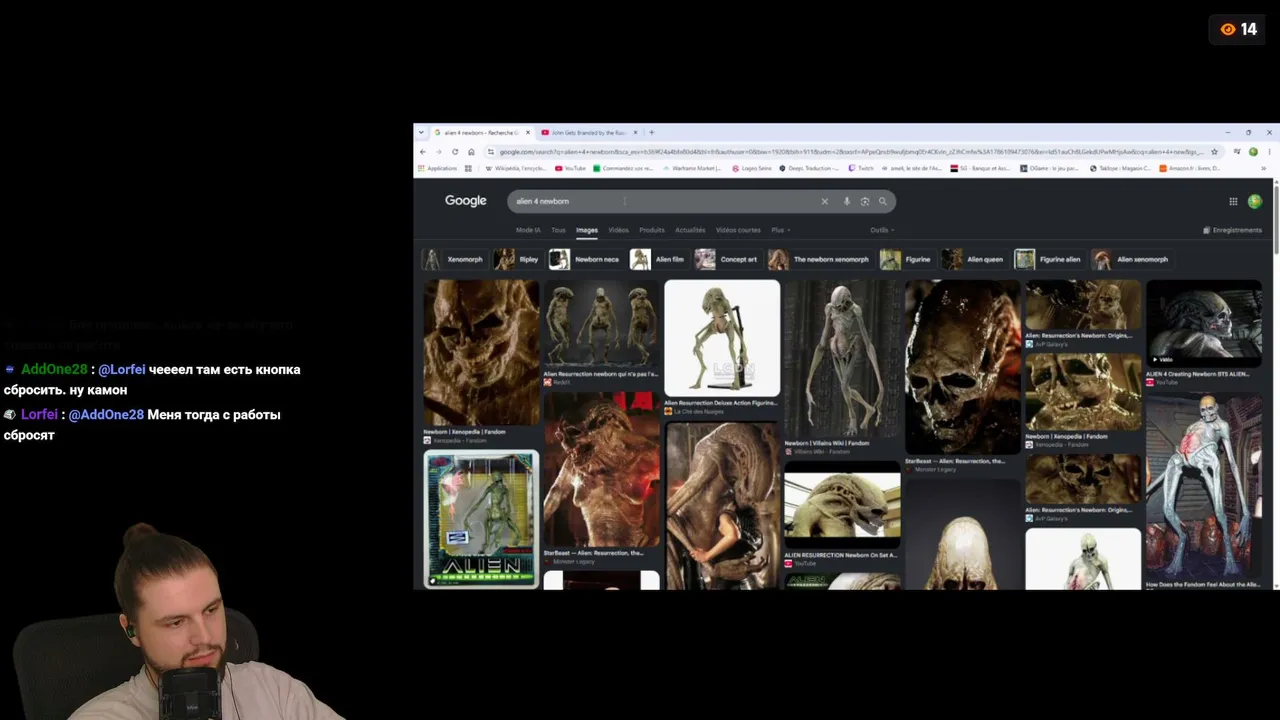The height and width of the screenshot is (720, 1280).
Task: Filter by the Alien film chip
Action: [658, 259]
